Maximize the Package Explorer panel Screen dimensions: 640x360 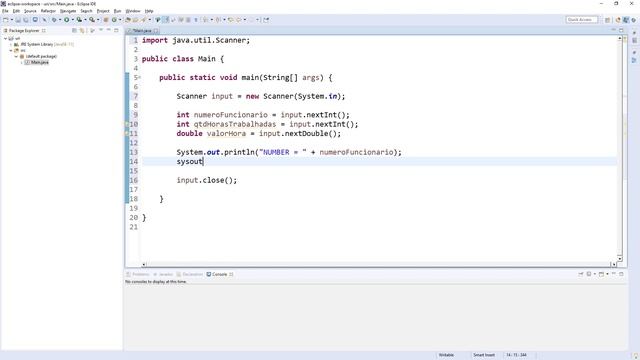pos(116,30)
